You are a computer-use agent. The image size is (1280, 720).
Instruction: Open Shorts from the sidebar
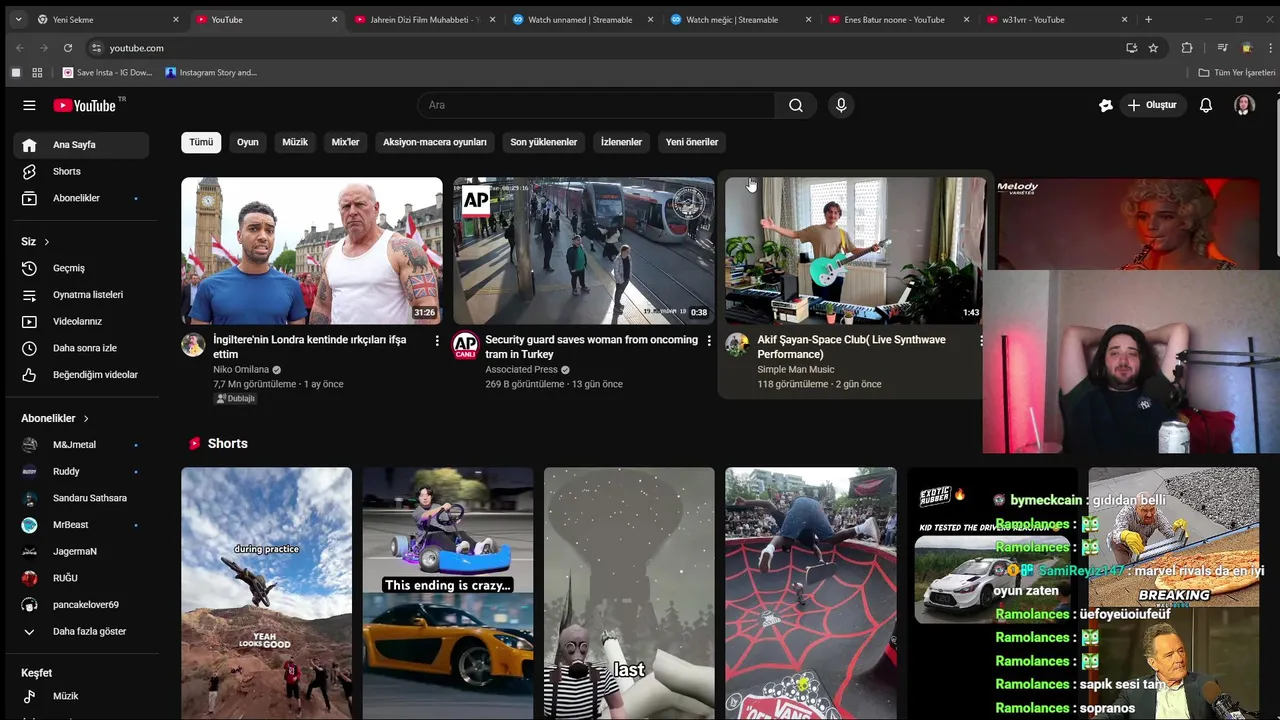tap(81, 172)
